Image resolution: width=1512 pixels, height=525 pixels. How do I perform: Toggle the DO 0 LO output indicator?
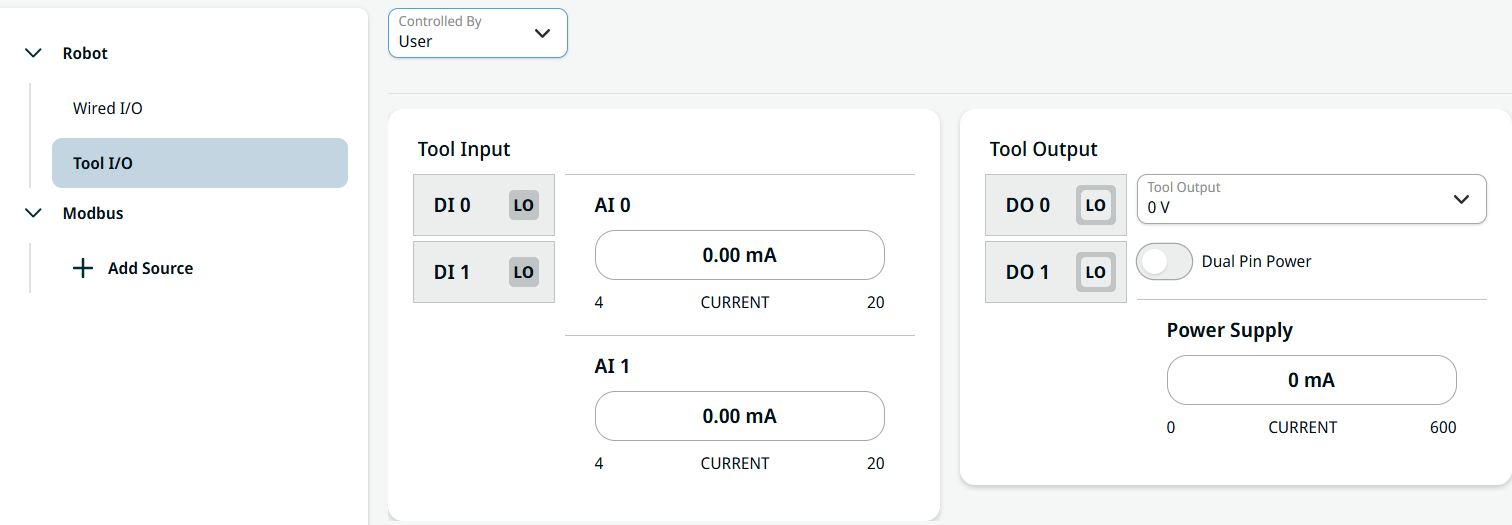click(1095, 206)
